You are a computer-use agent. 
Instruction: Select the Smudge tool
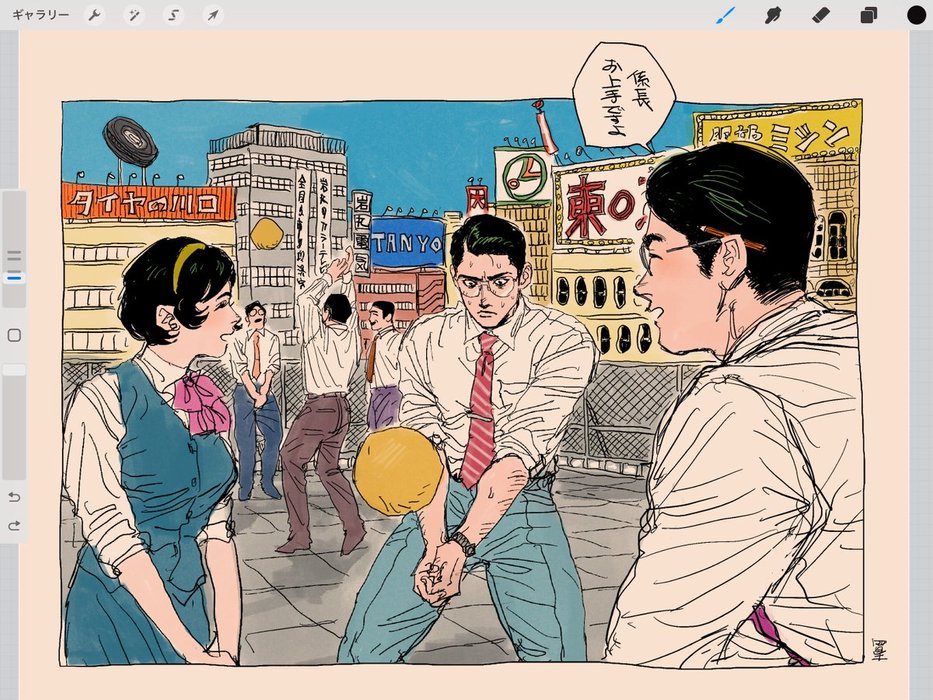click(772, 15)
